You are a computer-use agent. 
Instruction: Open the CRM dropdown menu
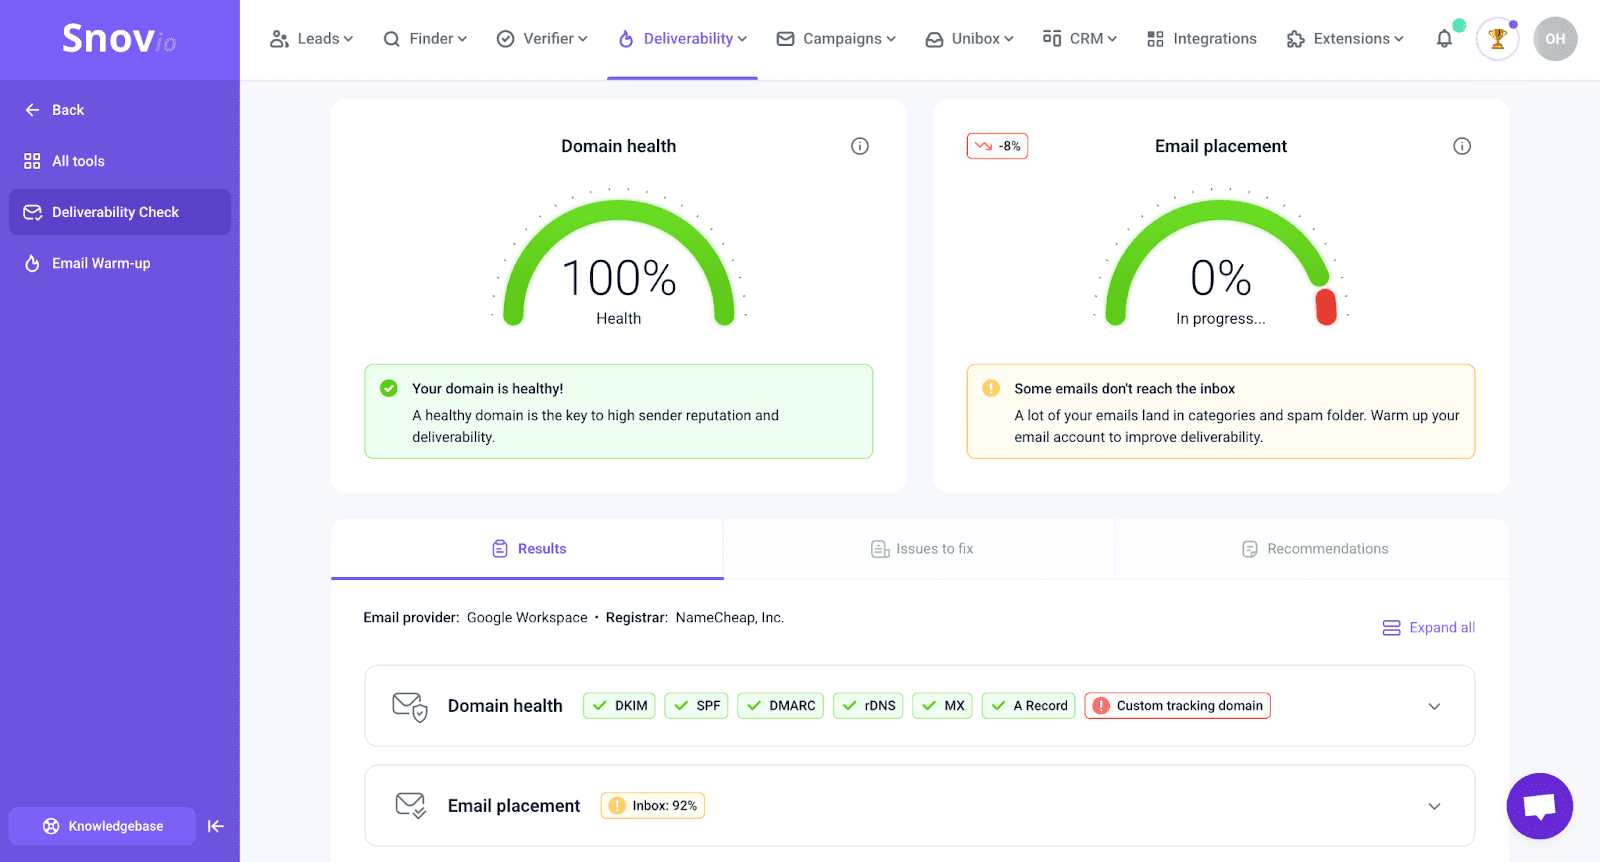(1080, 39)
